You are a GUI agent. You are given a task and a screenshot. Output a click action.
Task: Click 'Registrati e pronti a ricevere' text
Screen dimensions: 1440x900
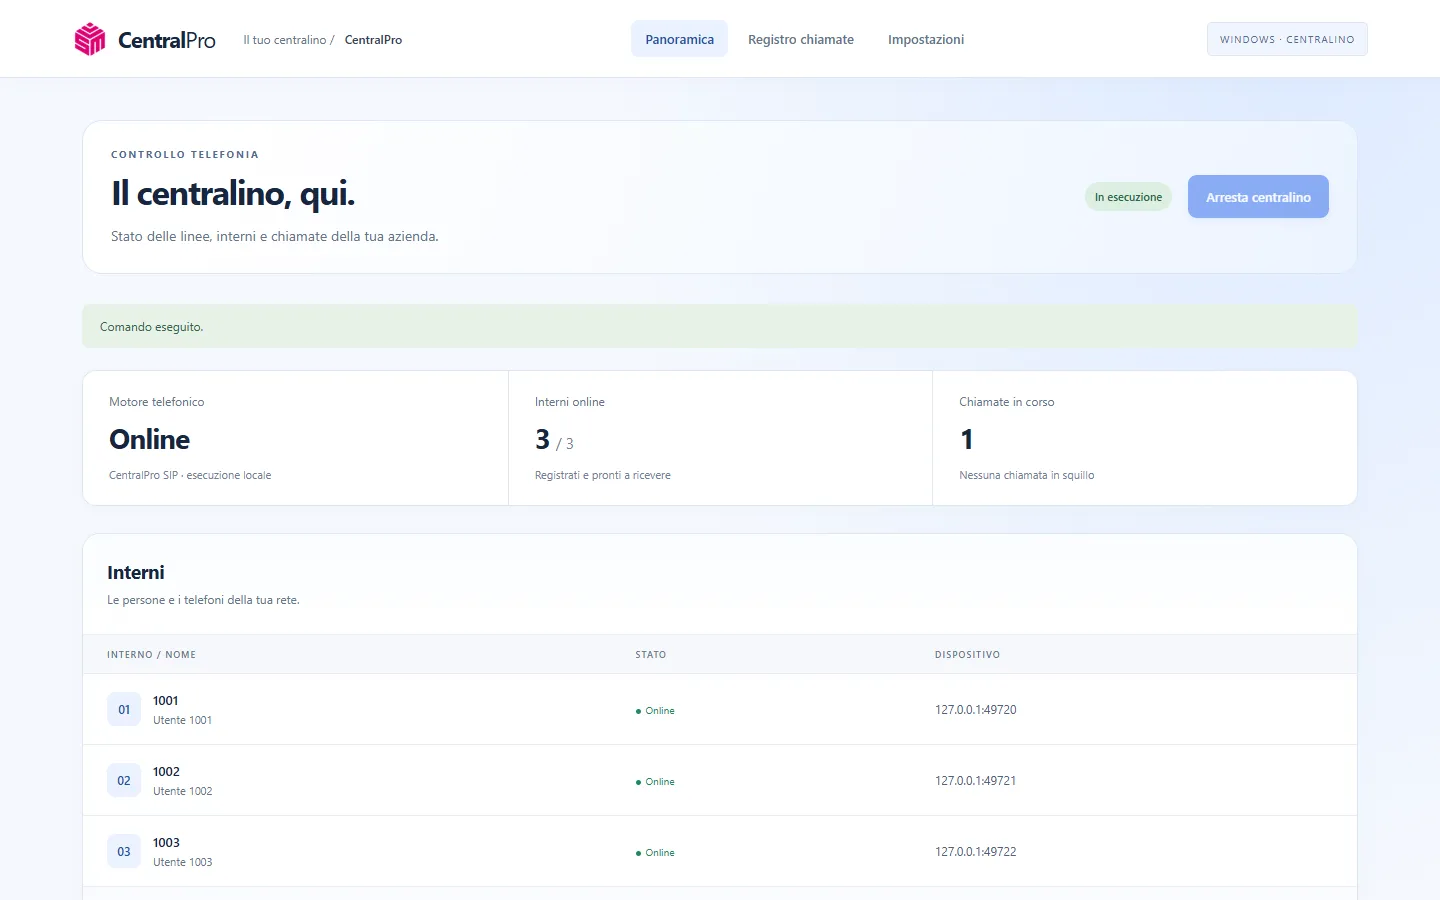[x=602, y=475]
